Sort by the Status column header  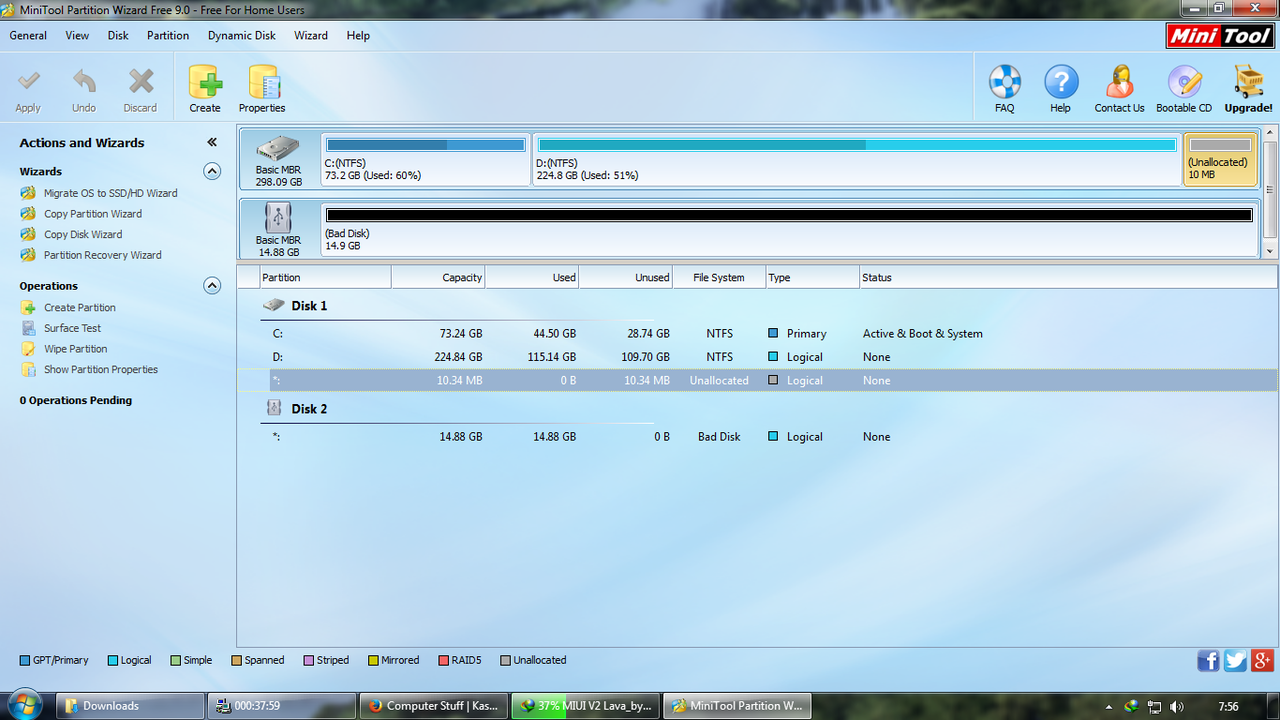point(1068,277)
